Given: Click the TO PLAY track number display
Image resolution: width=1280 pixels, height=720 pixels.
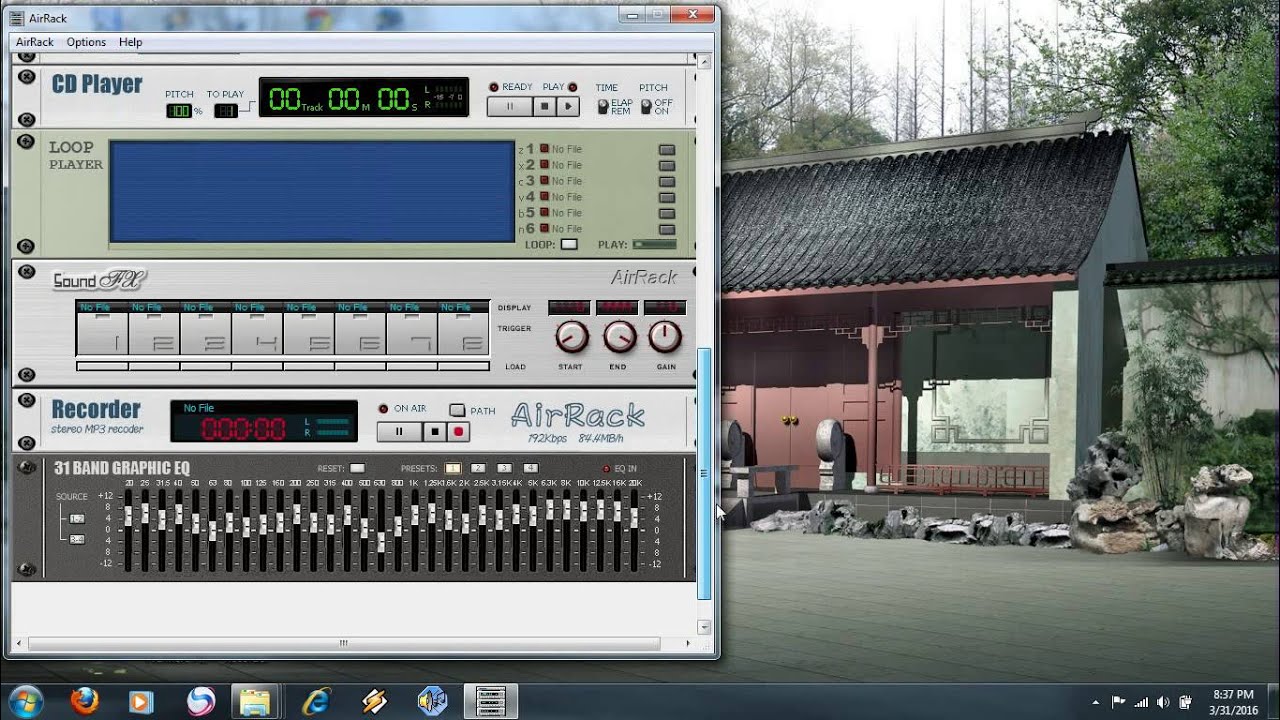Looking at the screenshot, I should click(x=226, y=111).
